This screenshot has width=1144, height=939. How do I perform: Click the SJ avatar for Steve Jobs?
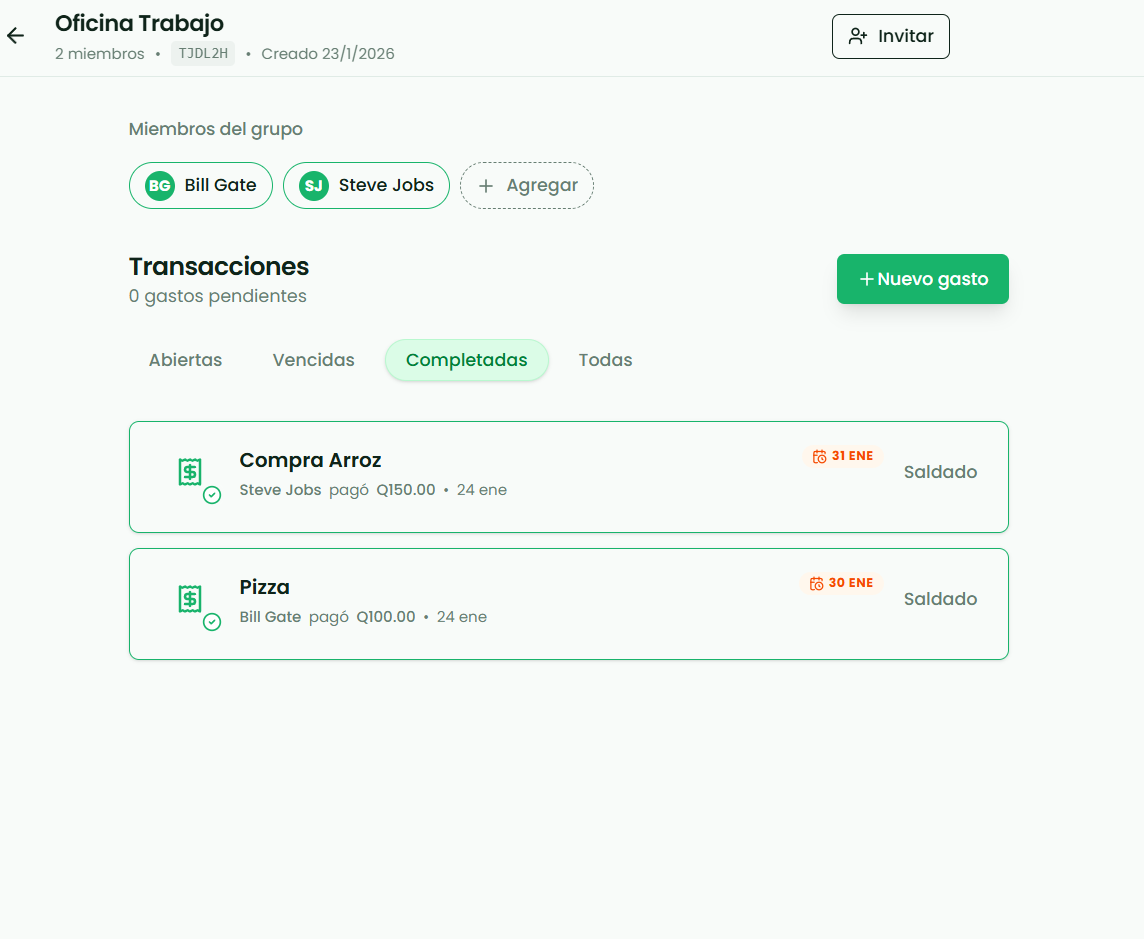314,186
